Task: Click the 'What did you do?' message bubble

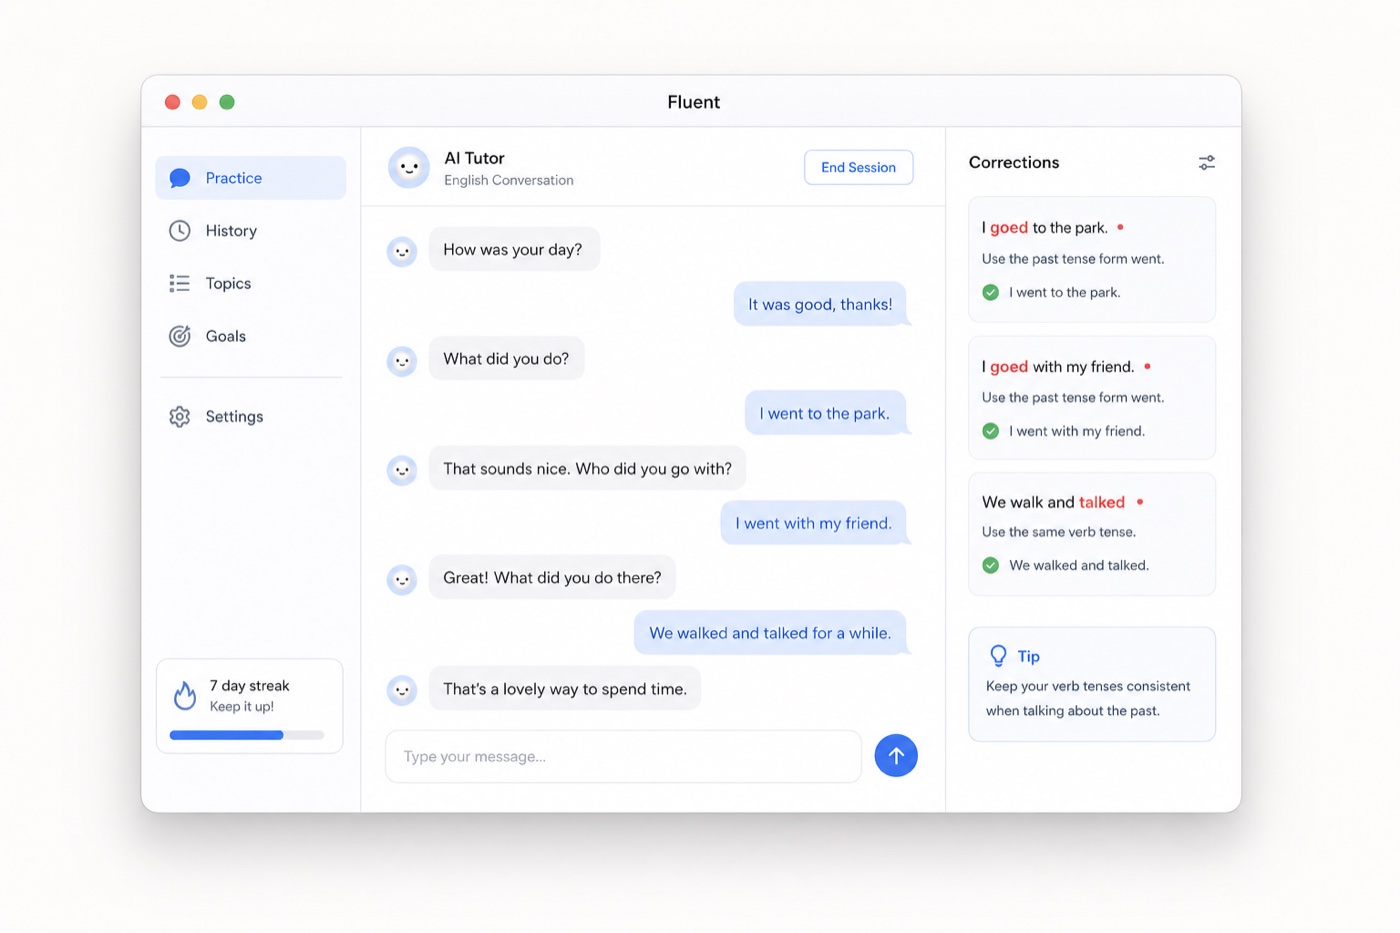Action: [x=507, y=358]
